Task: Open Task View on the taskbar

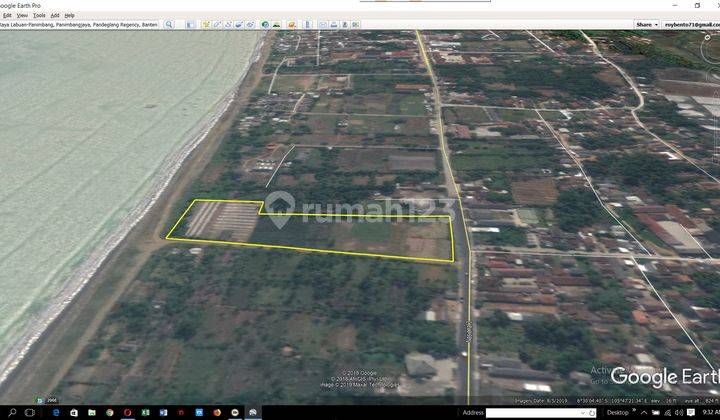Action: click(x=30, y=412)
